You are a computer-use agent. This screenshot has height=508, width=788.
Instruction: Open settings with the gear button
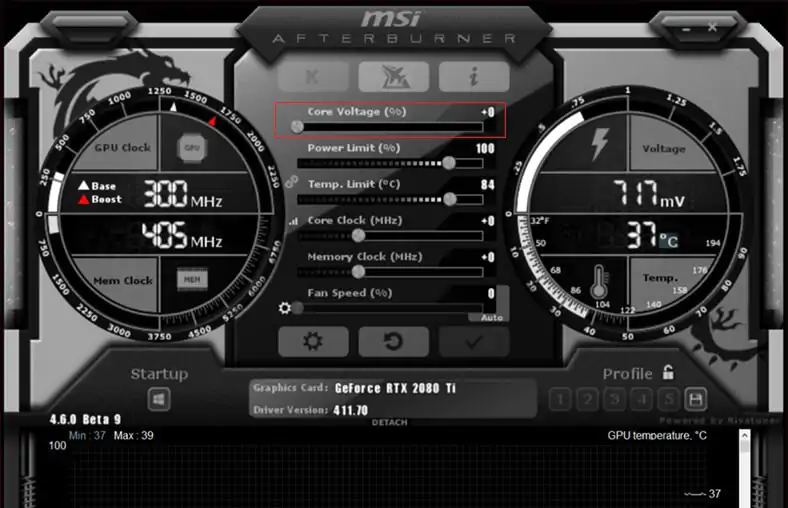(x=313, y=341)
